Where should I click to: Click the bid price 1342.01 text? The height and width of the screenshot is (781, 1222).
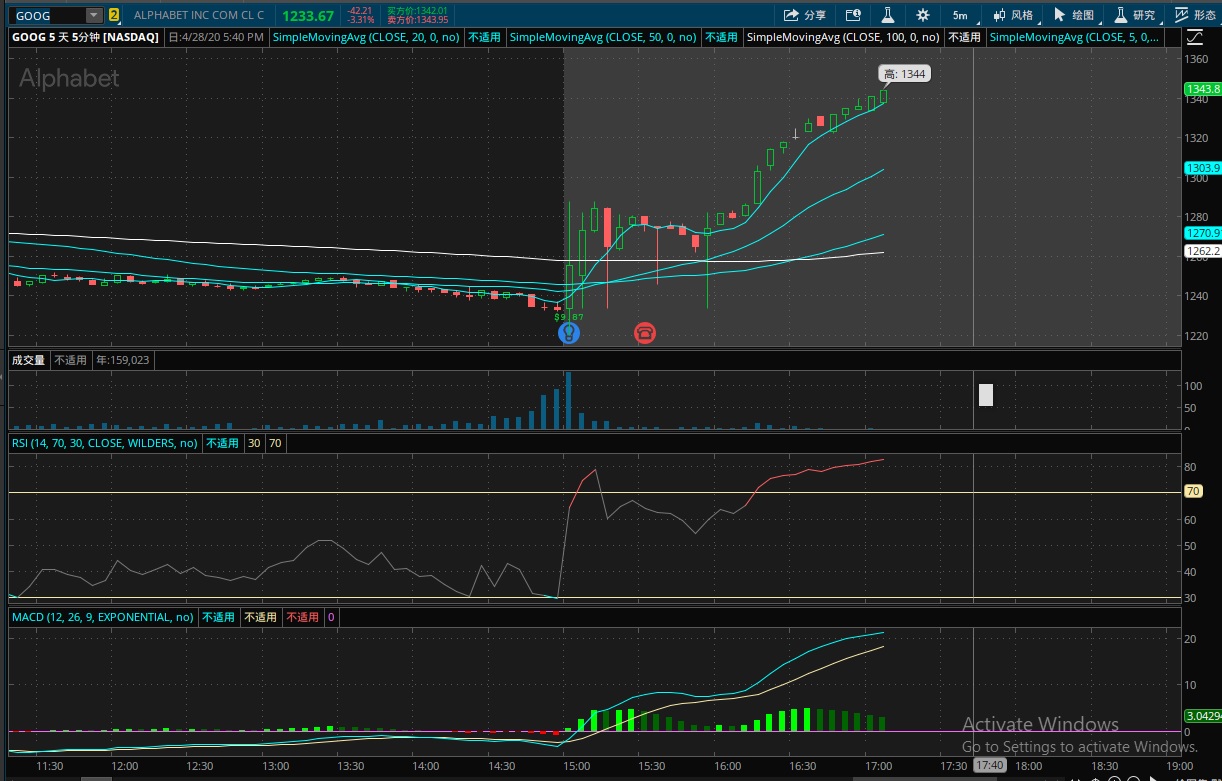418,10
